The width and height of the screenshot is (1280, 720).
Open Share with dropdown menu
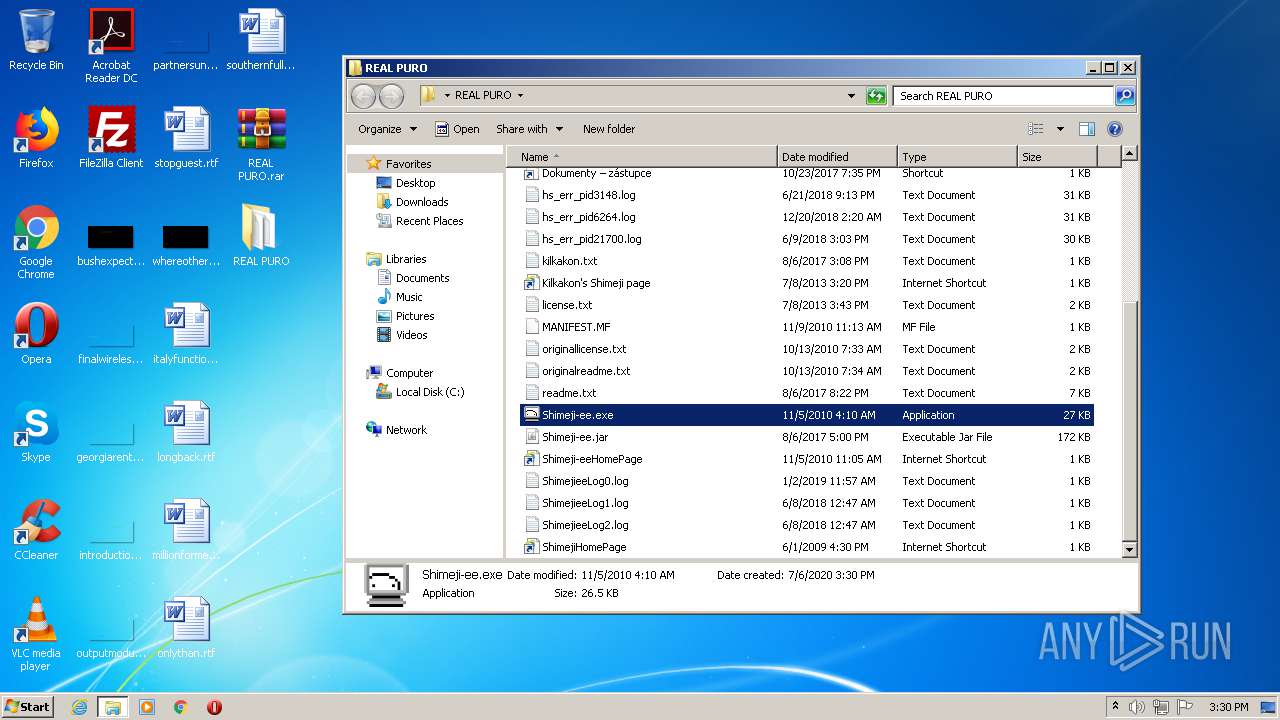click(x=529, y=129)
